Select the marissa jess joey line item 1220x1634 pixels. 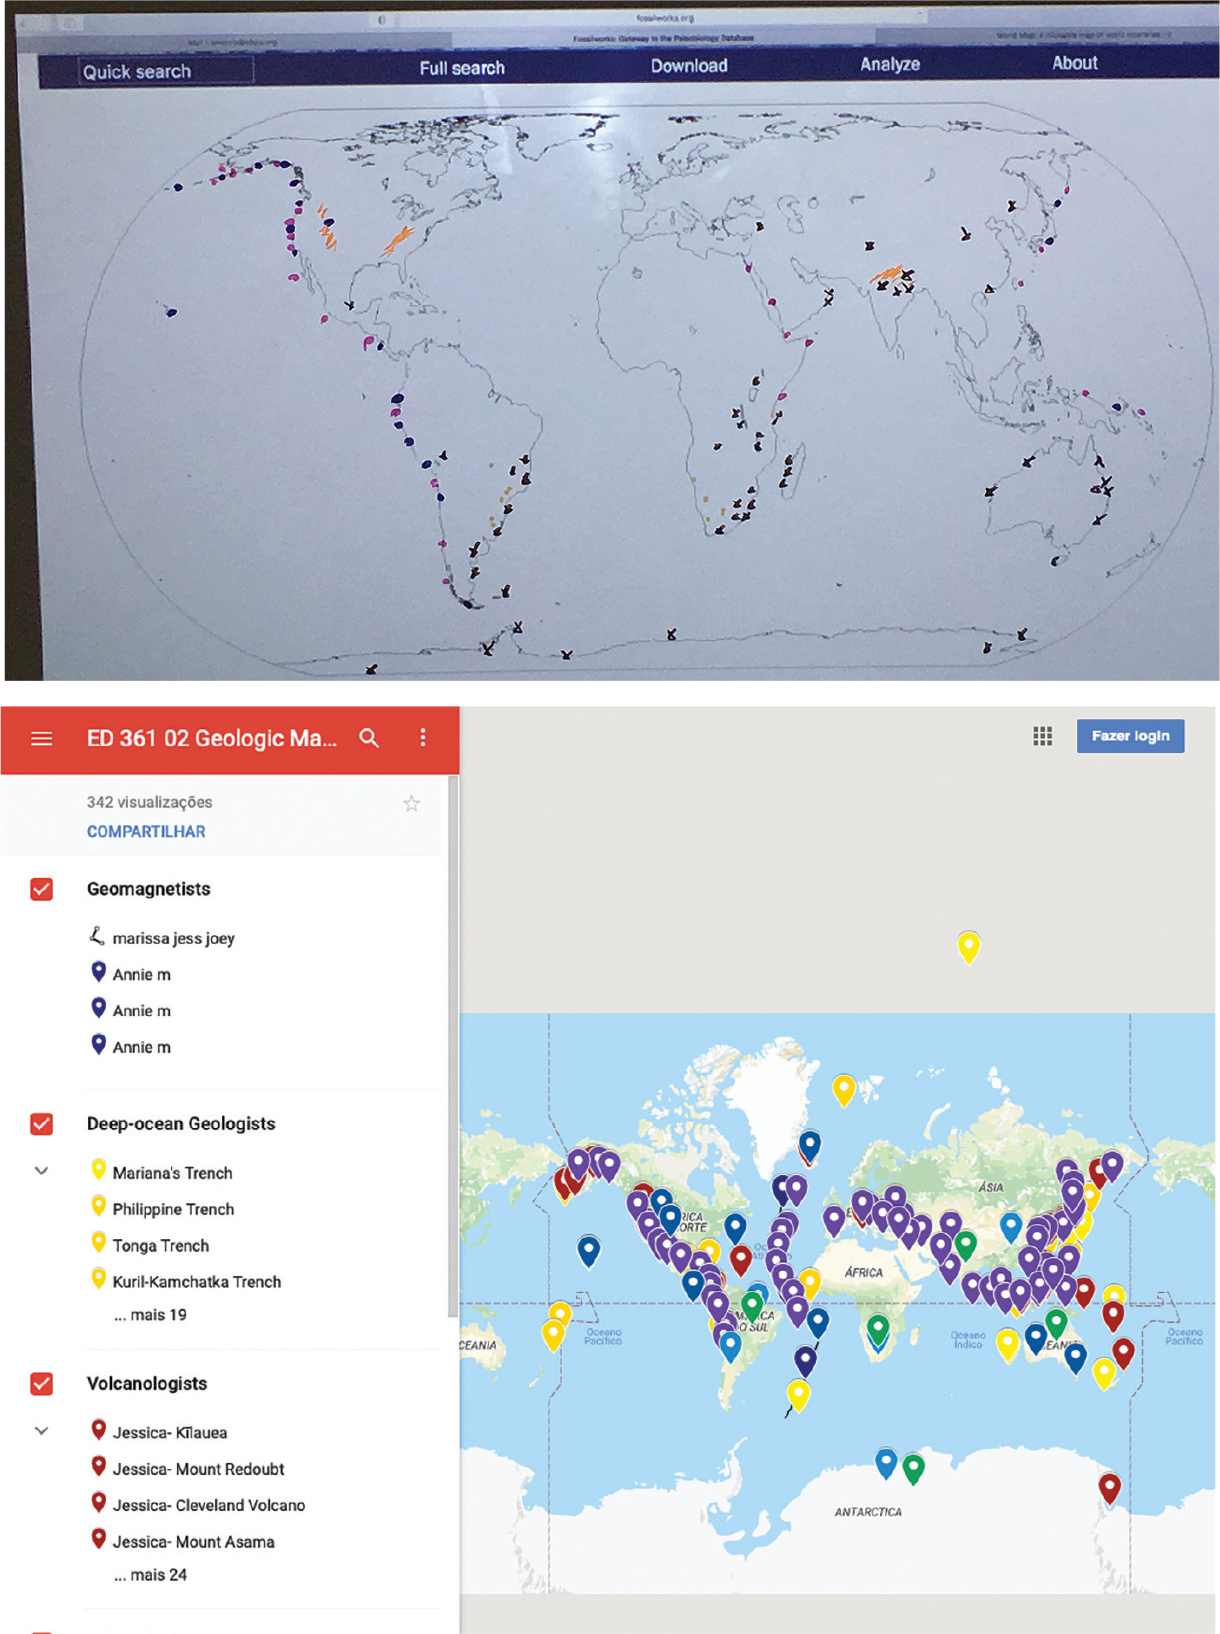coord(173,938)
